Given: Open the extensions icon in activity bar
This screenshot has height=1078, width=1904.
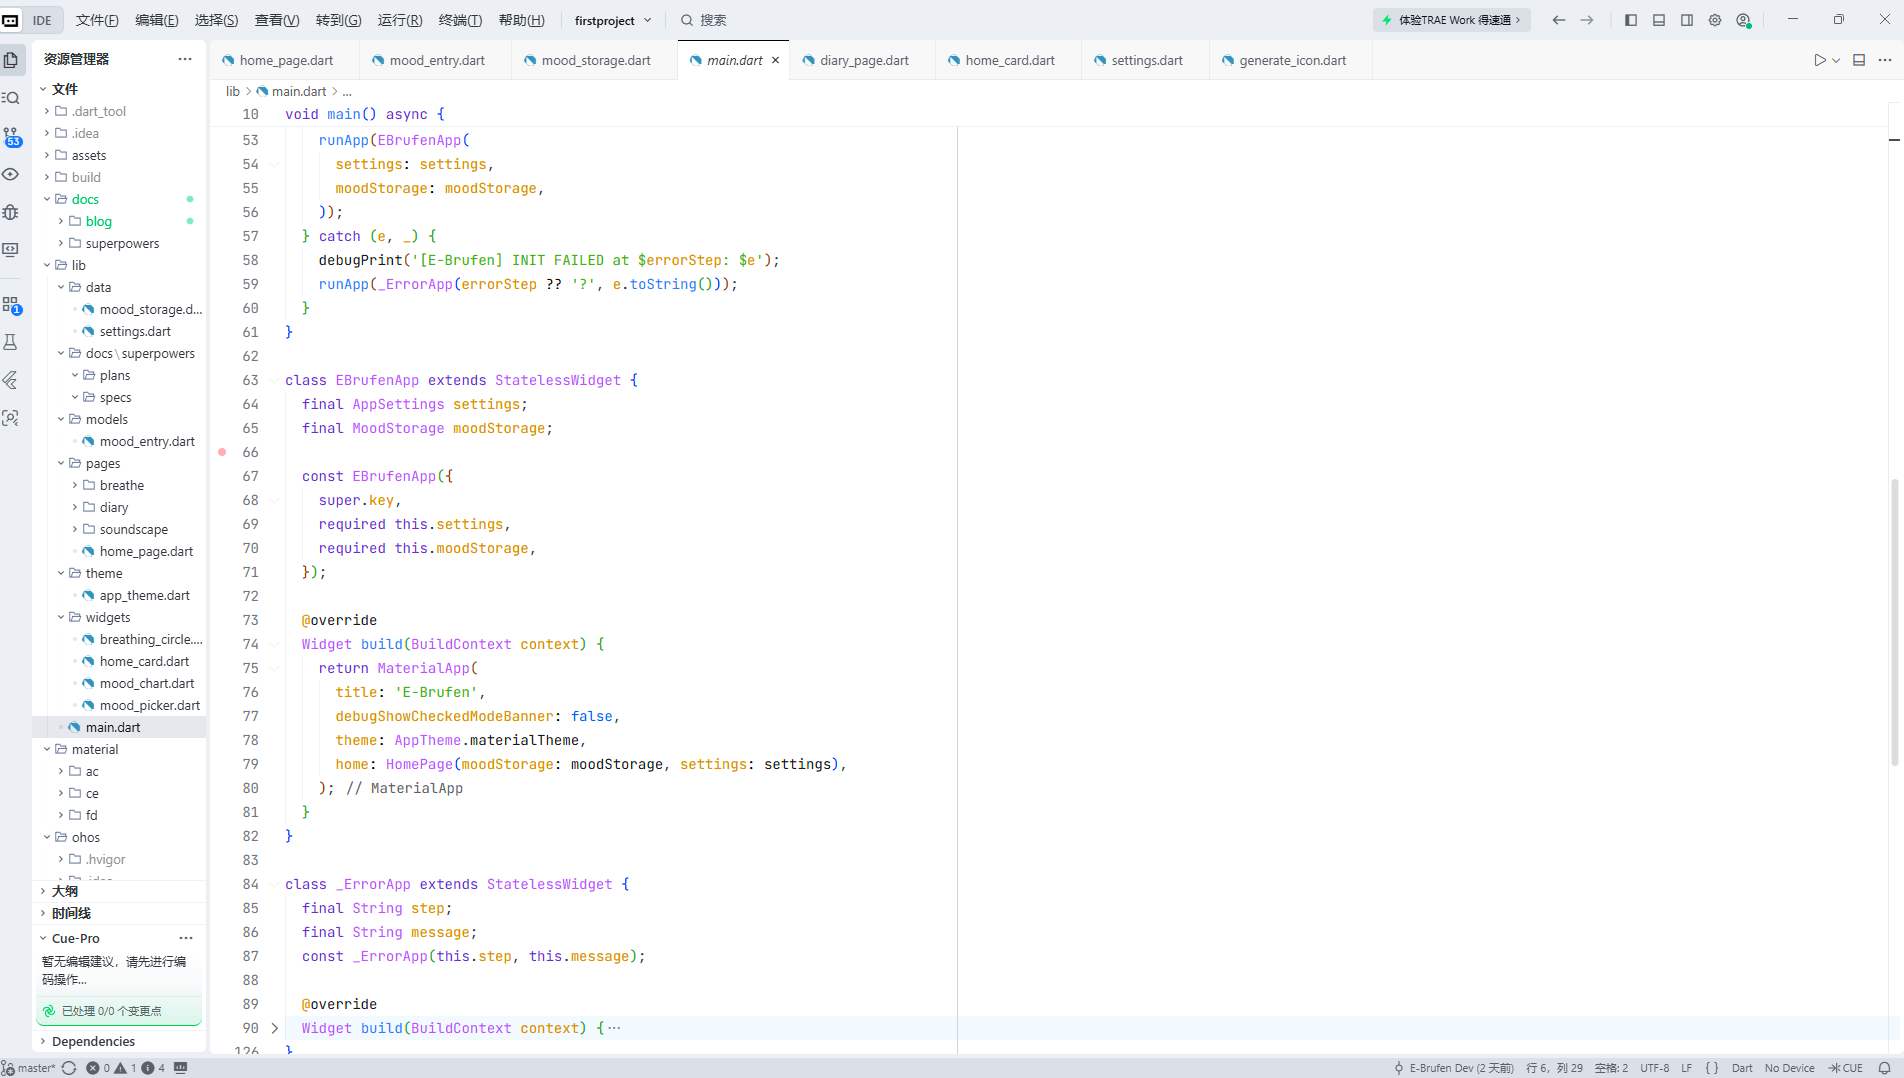Looking at the screenshot, I should pyautogui.click(x=11, y=305).
